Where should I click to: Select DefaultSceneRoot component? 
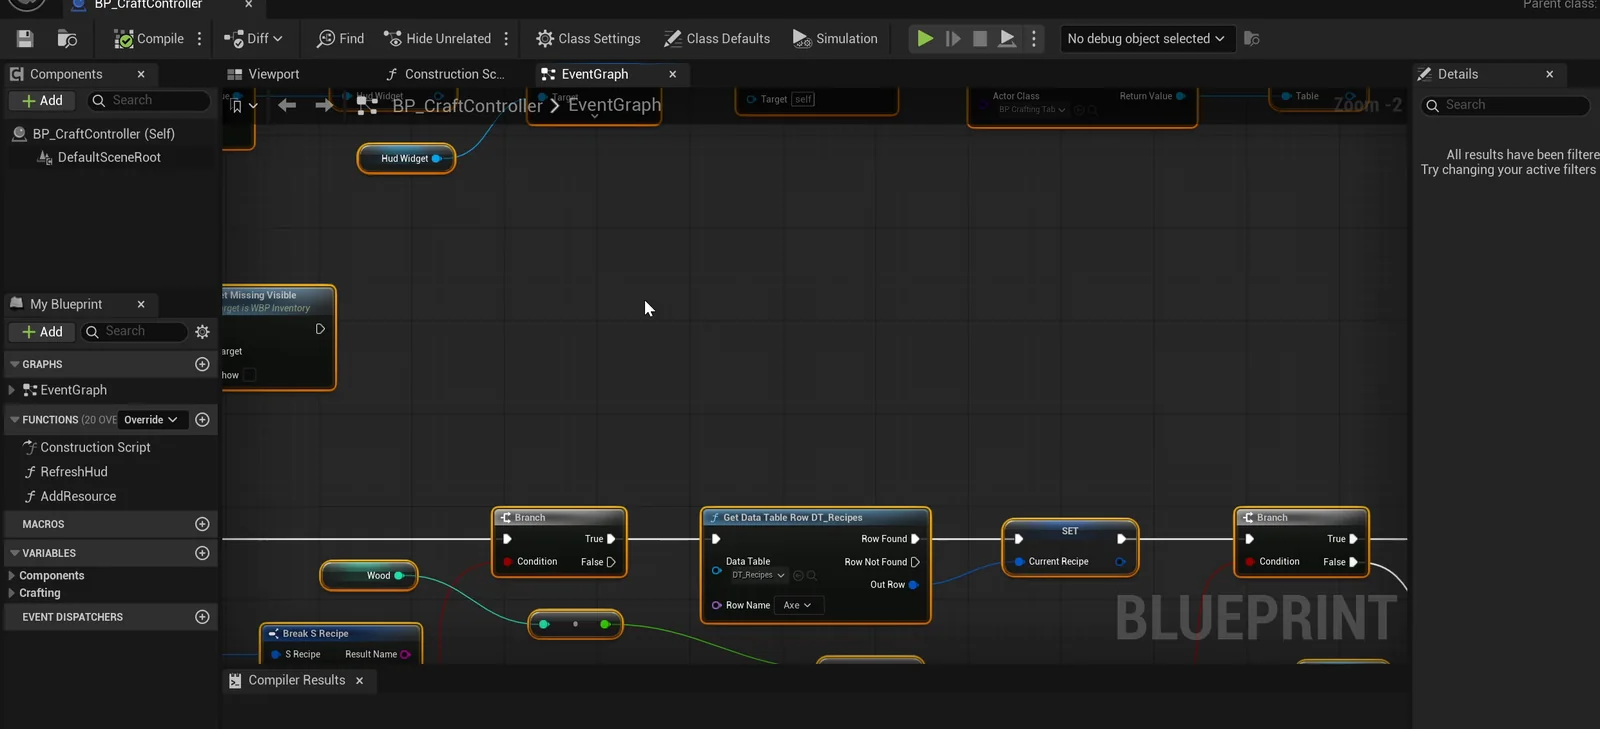tap(109, 158)
